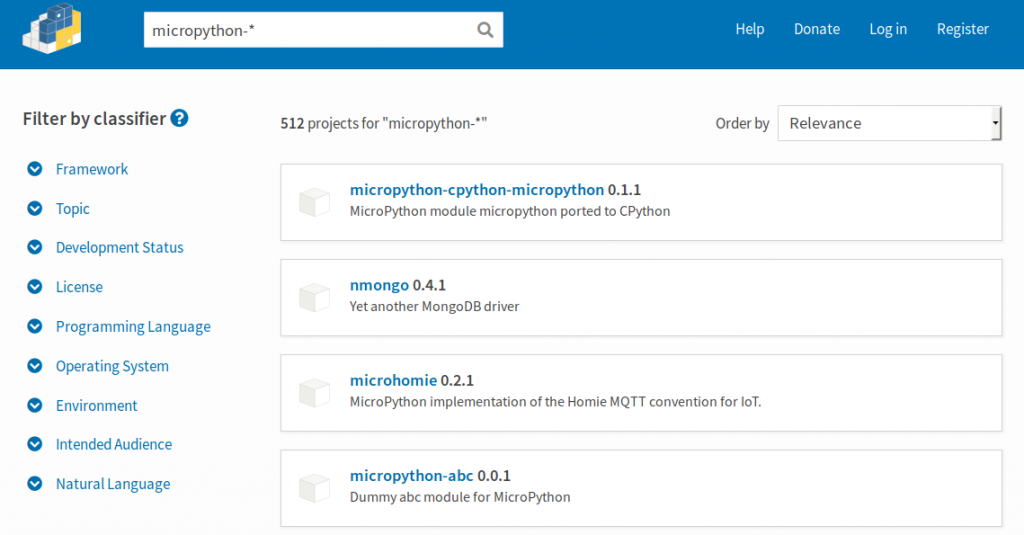Screen dimensions: 1024x535
Task: Expand the Development Status chevron
Action: pos(35,248)
